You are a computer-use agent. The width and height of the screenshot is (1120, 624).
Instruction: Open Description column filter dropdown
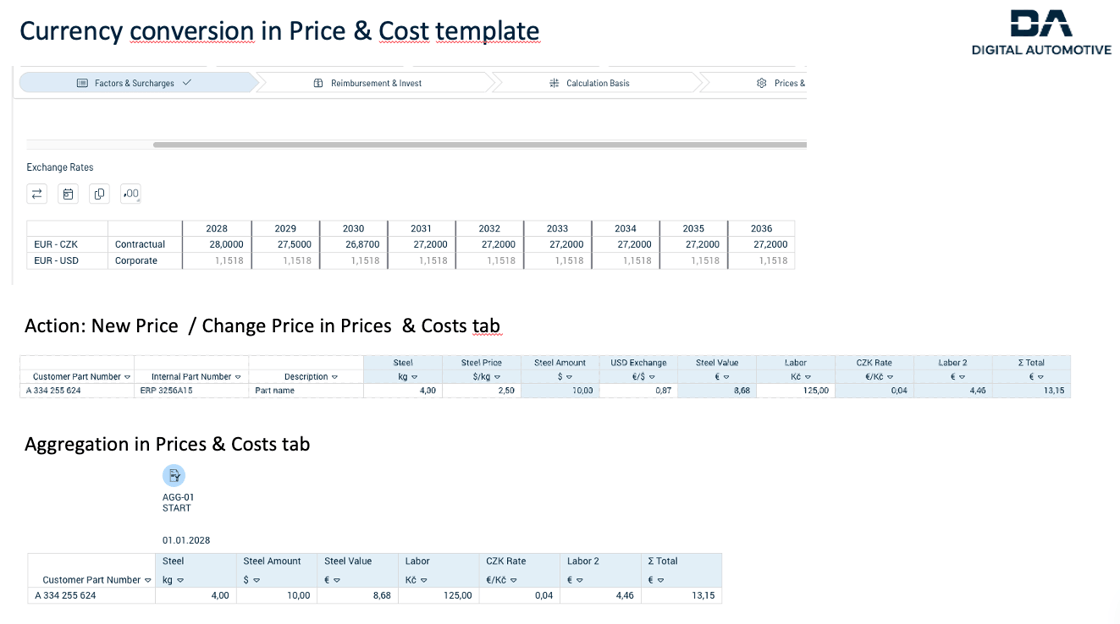click(x=334, y=377)
